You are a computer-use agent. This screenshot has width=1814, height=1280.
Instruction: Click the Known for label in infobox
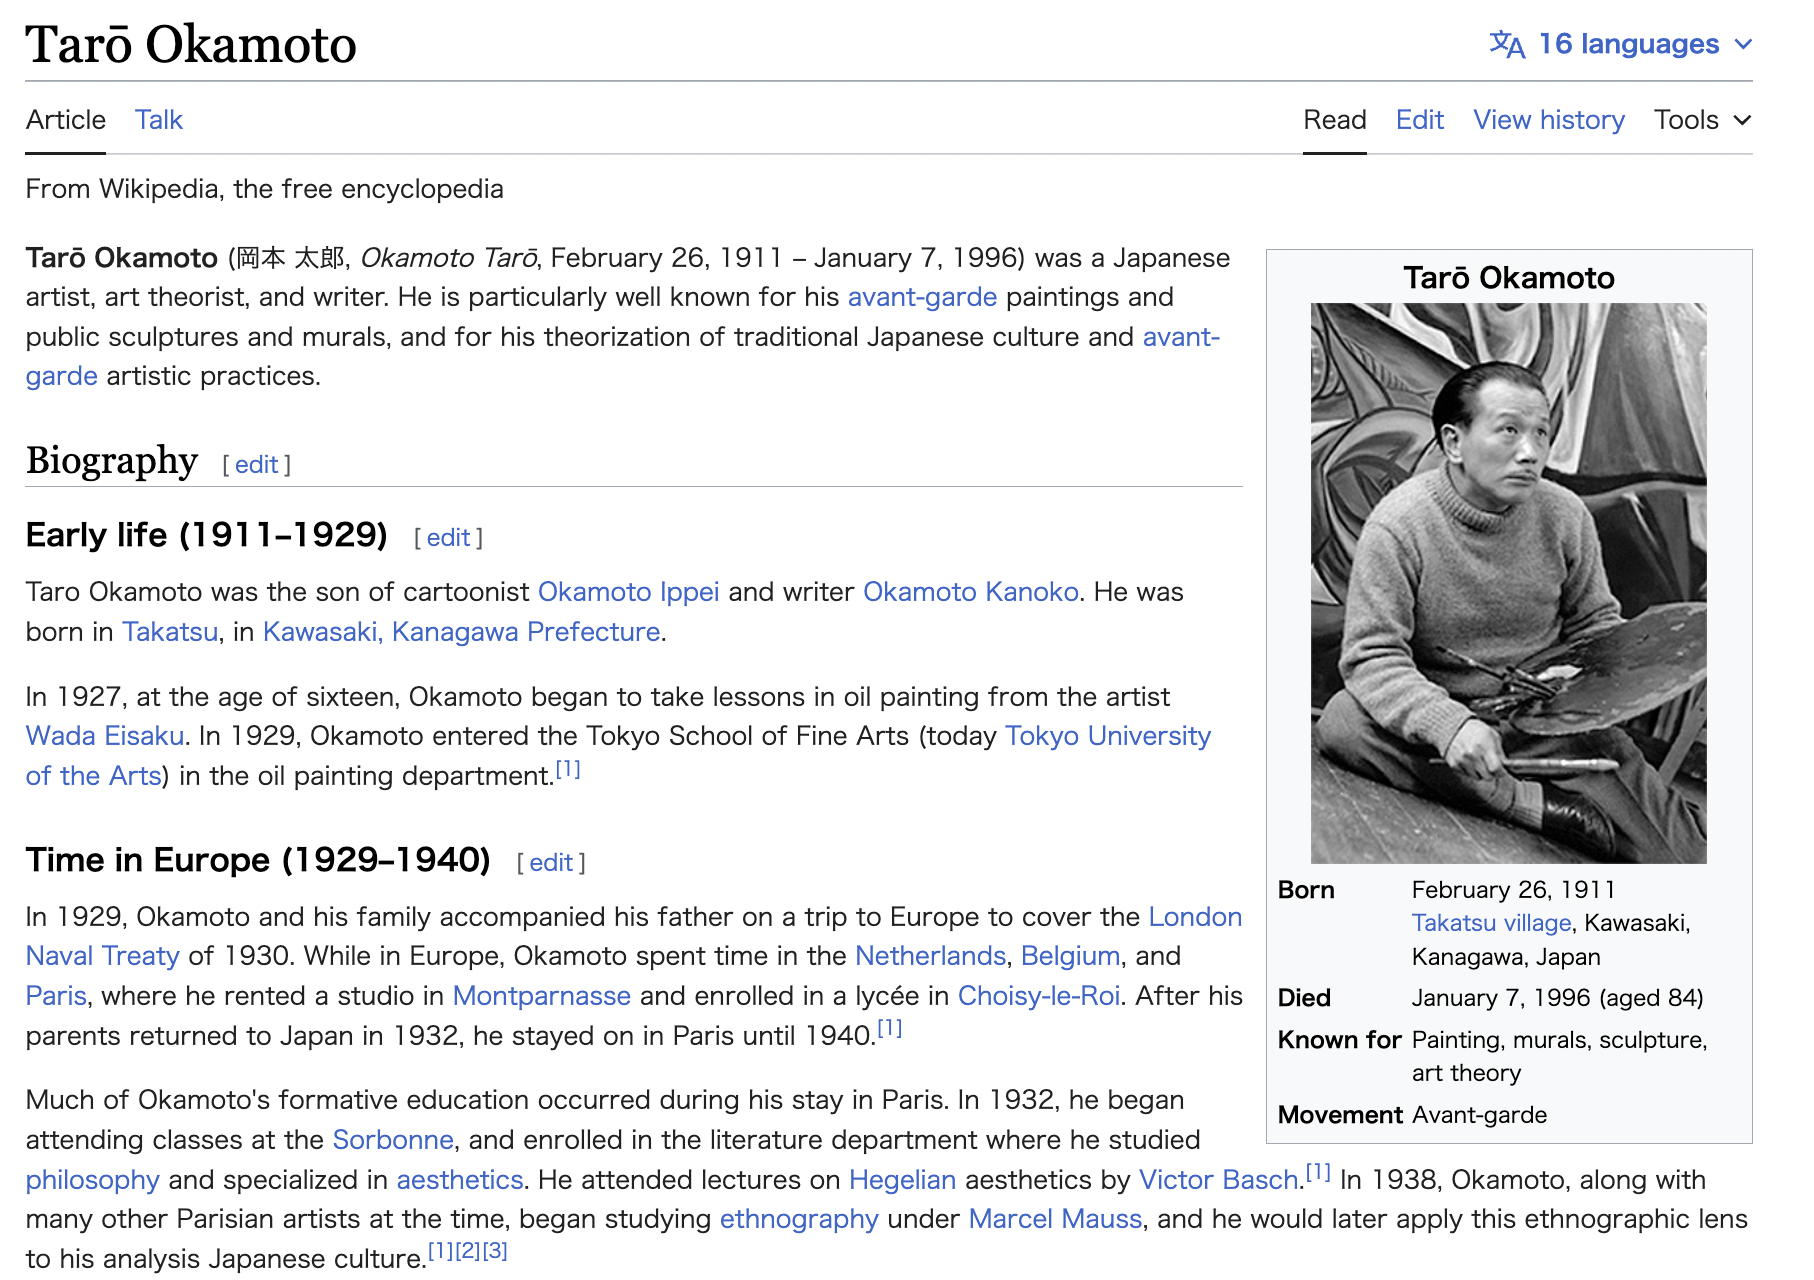point(1339,1040)
